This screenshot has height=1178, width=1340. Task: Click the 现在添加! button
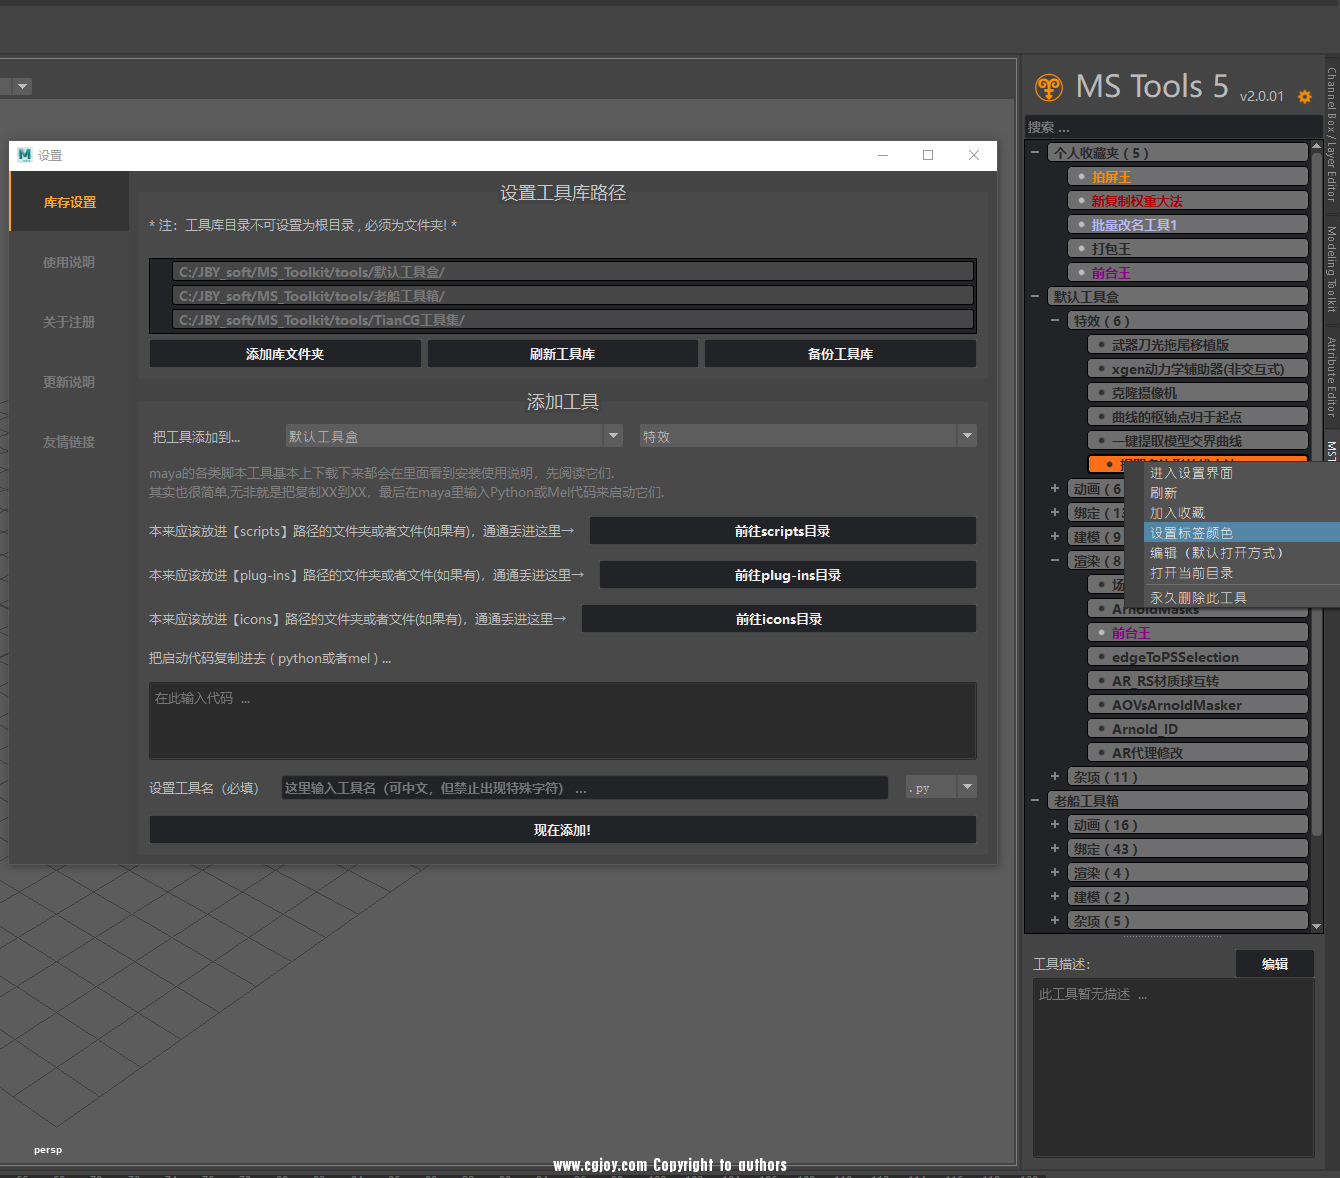point(563,830)
